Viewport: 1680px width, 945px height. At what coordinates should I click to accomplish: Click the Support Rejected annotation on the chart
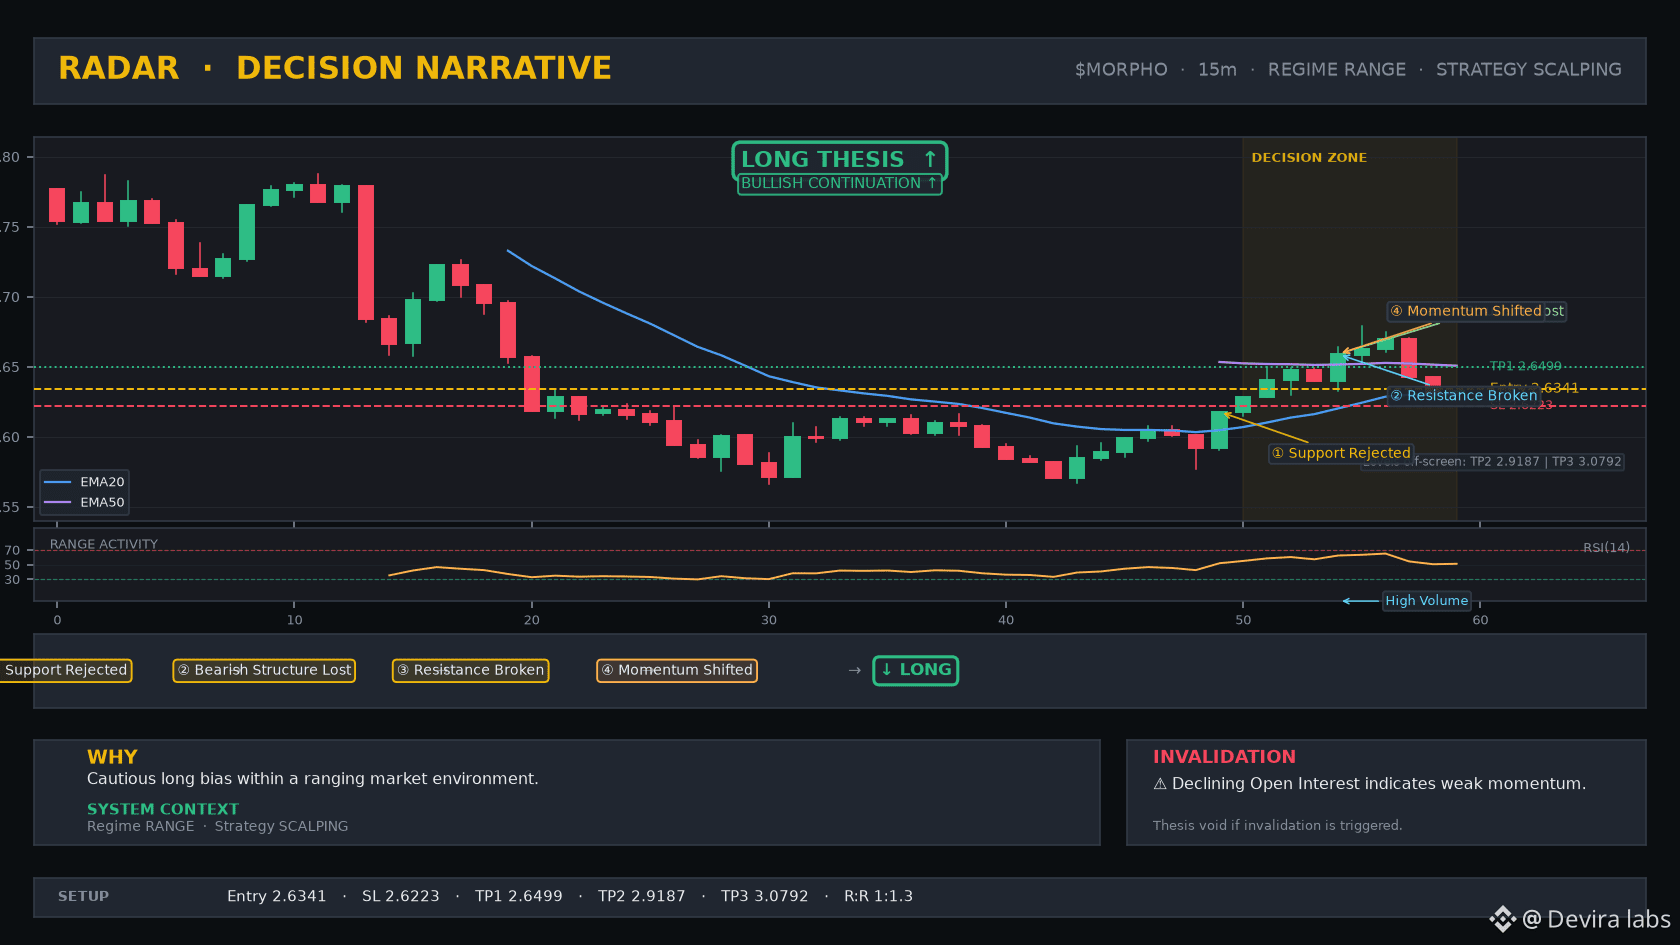(1341, 453)
